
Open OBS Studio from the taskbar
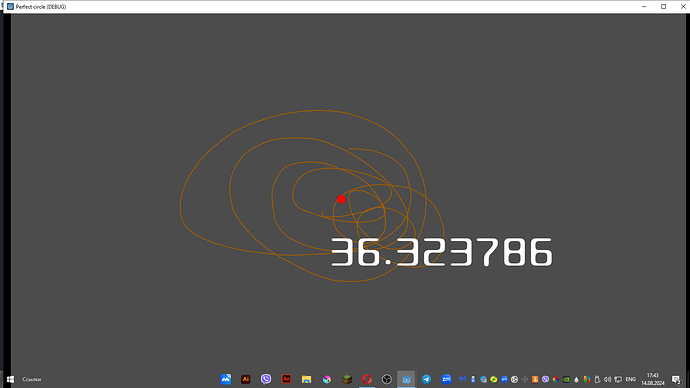[x=386, y=379]
